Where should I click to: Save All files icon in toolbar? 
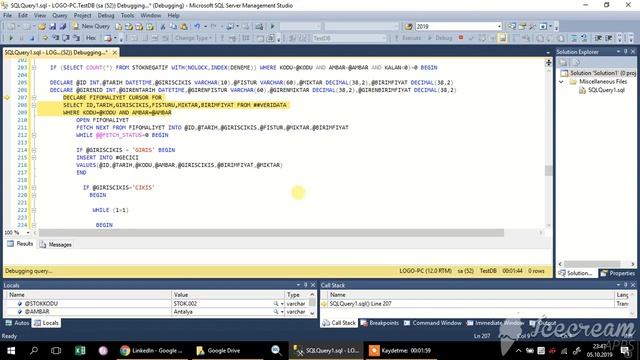click(63, 27)
